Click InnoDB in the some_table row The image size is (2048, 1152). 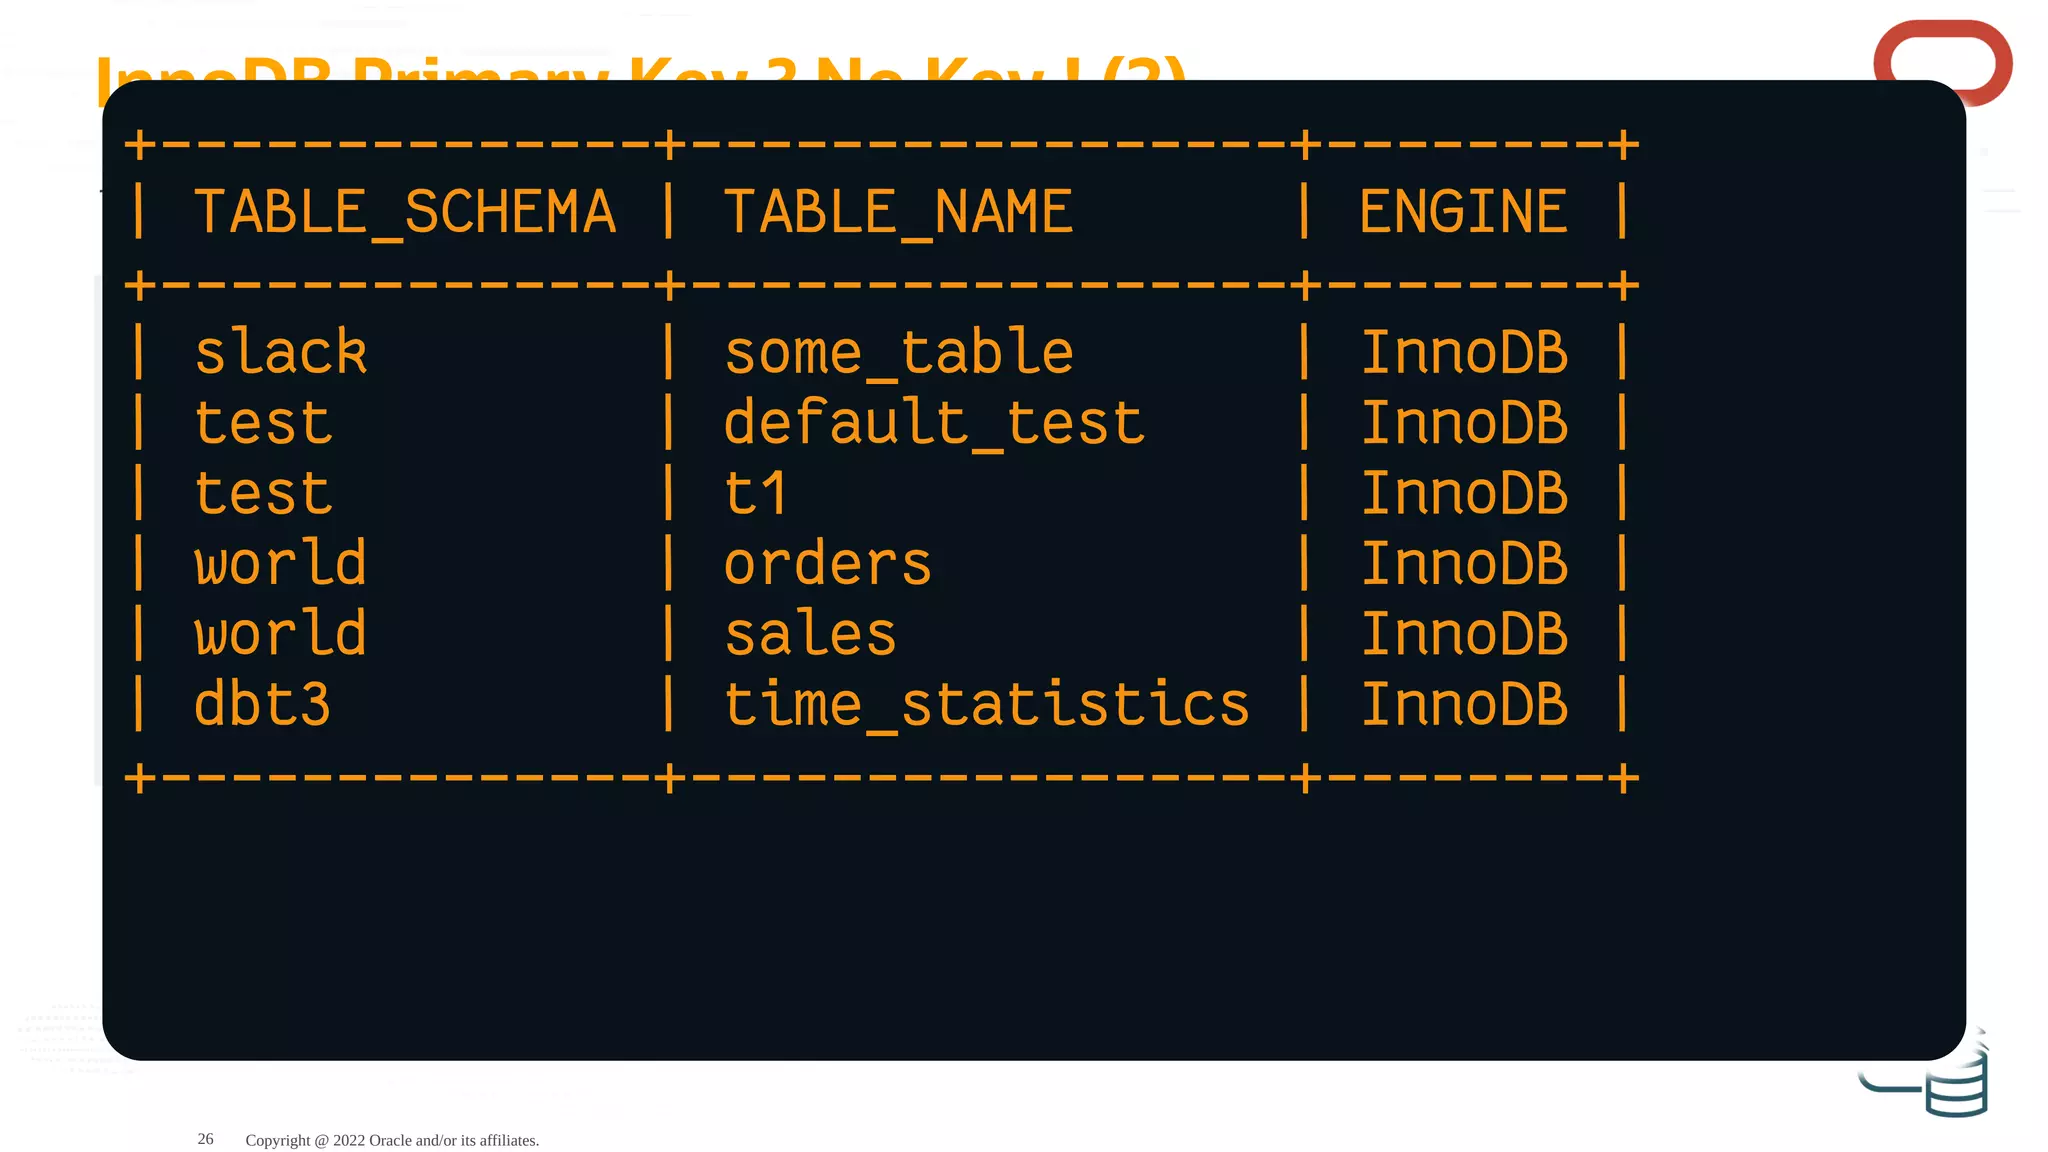tap(1464, 353)
